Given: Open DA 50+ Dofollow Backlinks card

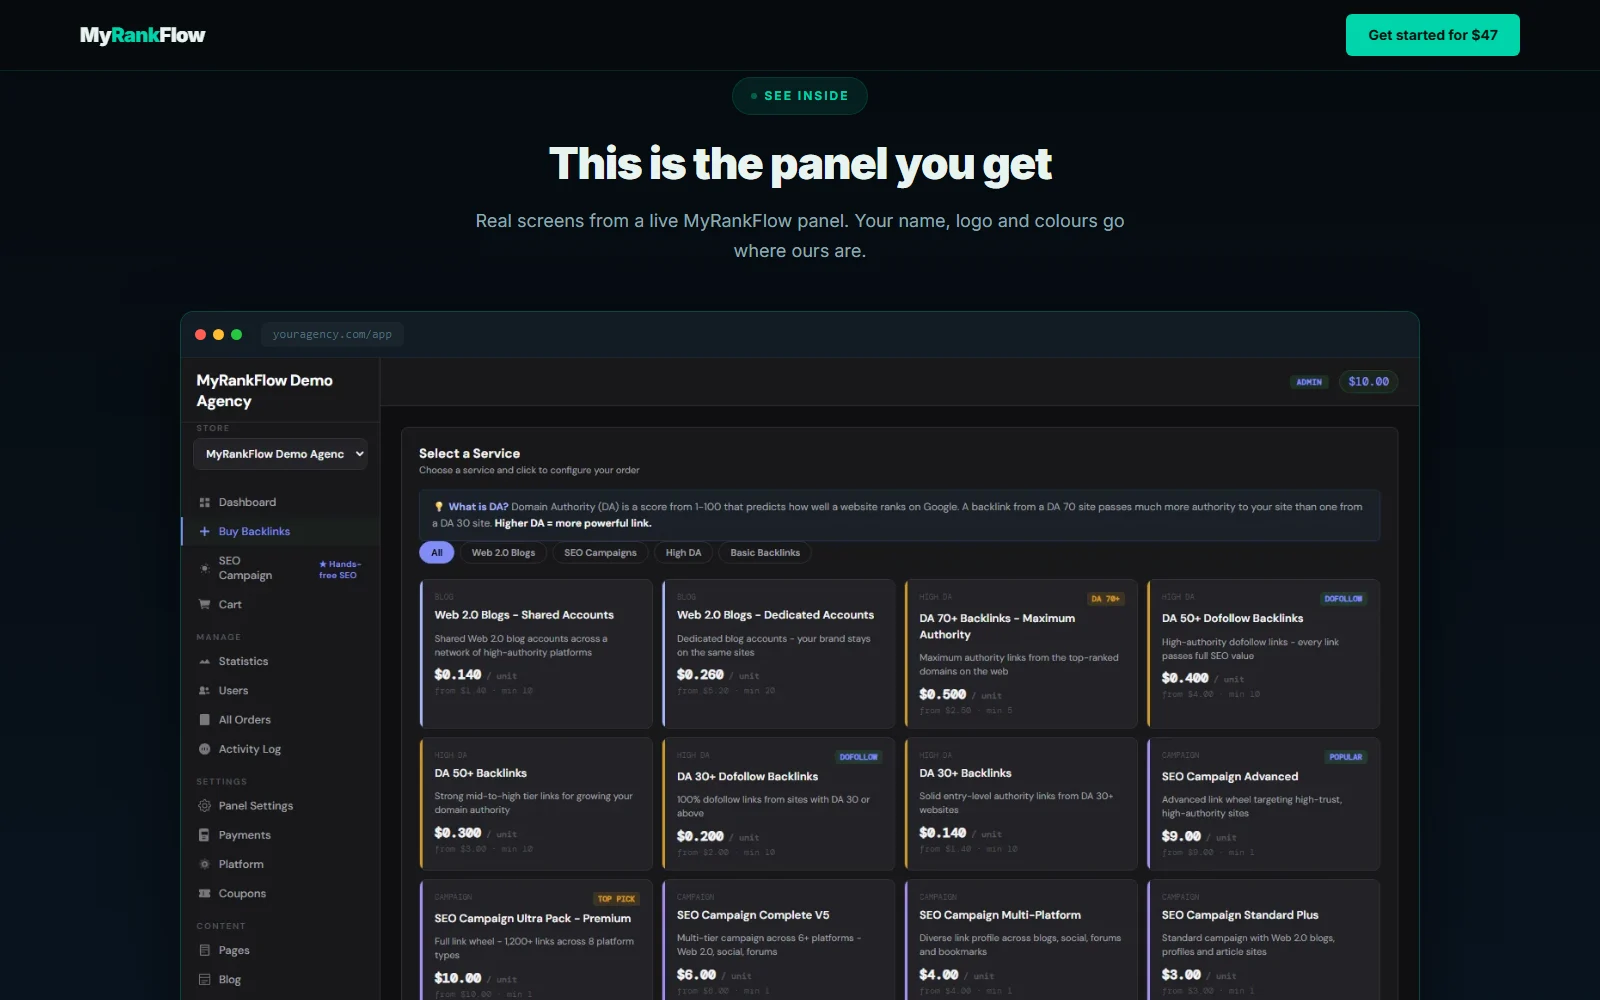Looking at the screenshot, I should tap(1264, 654).
